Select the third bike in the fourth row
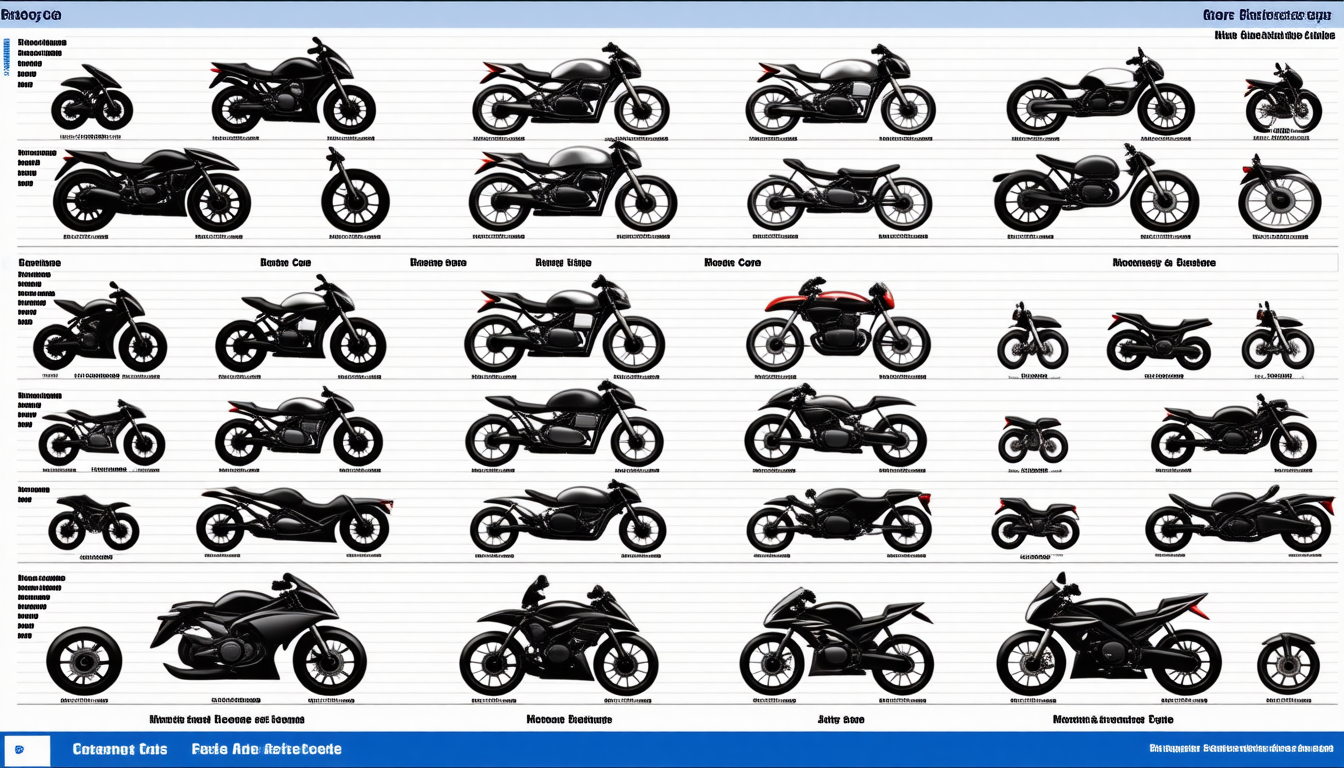1344x768 pixels. pyautogui.click(x=564, y=423)
